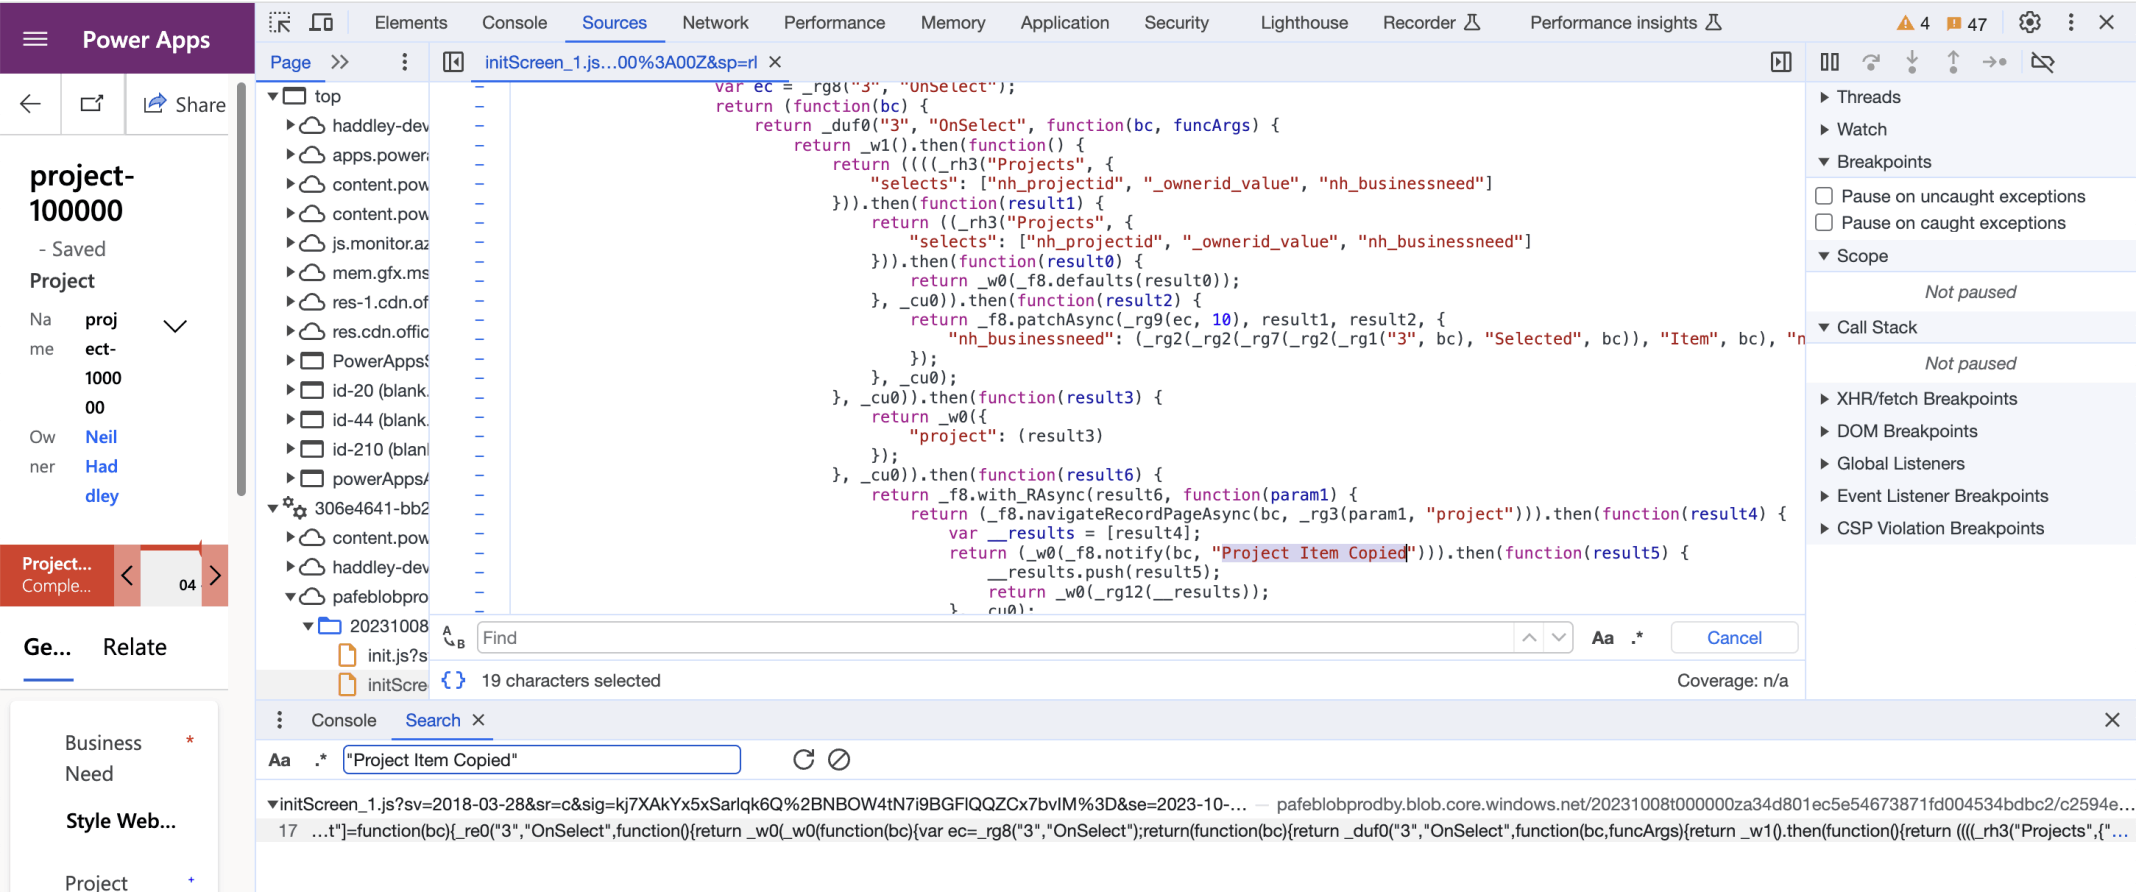
Task: Refresh the search results
Action: 803,760
